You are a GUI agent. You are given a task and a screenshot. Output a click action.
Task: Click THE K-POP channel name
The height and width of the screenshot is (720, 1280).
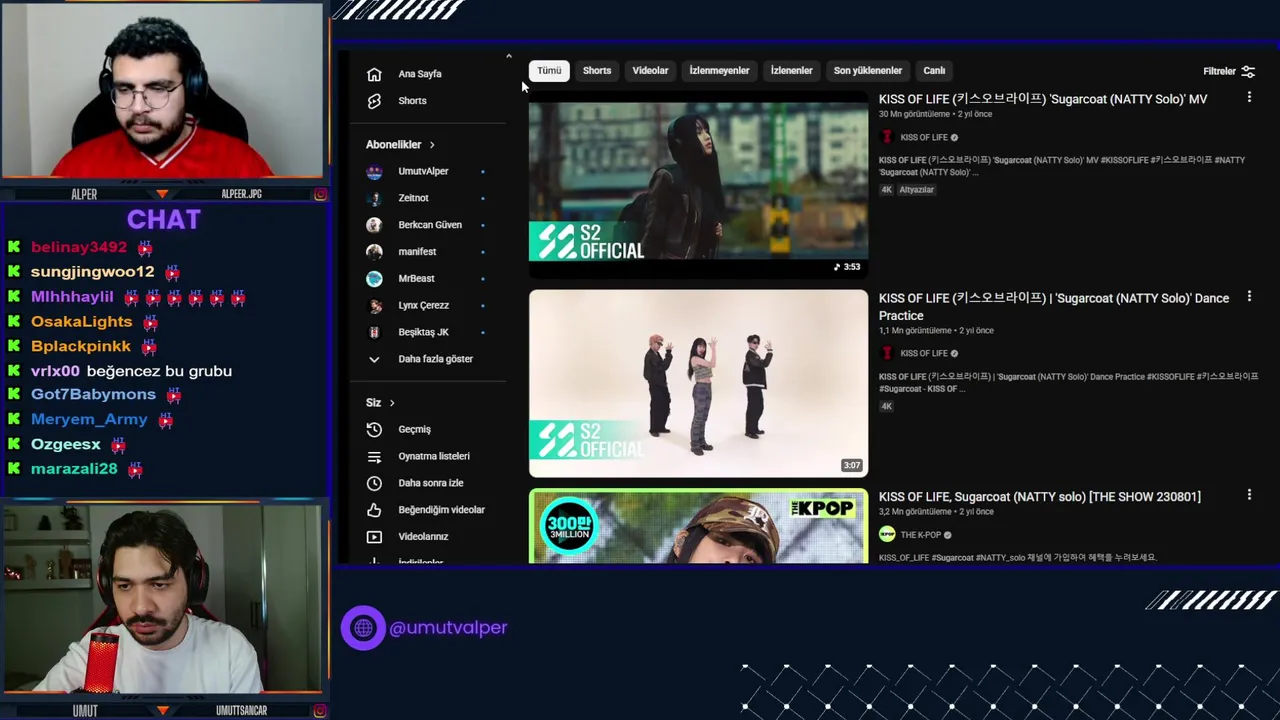pyautogui.click(x=921, y=535)
